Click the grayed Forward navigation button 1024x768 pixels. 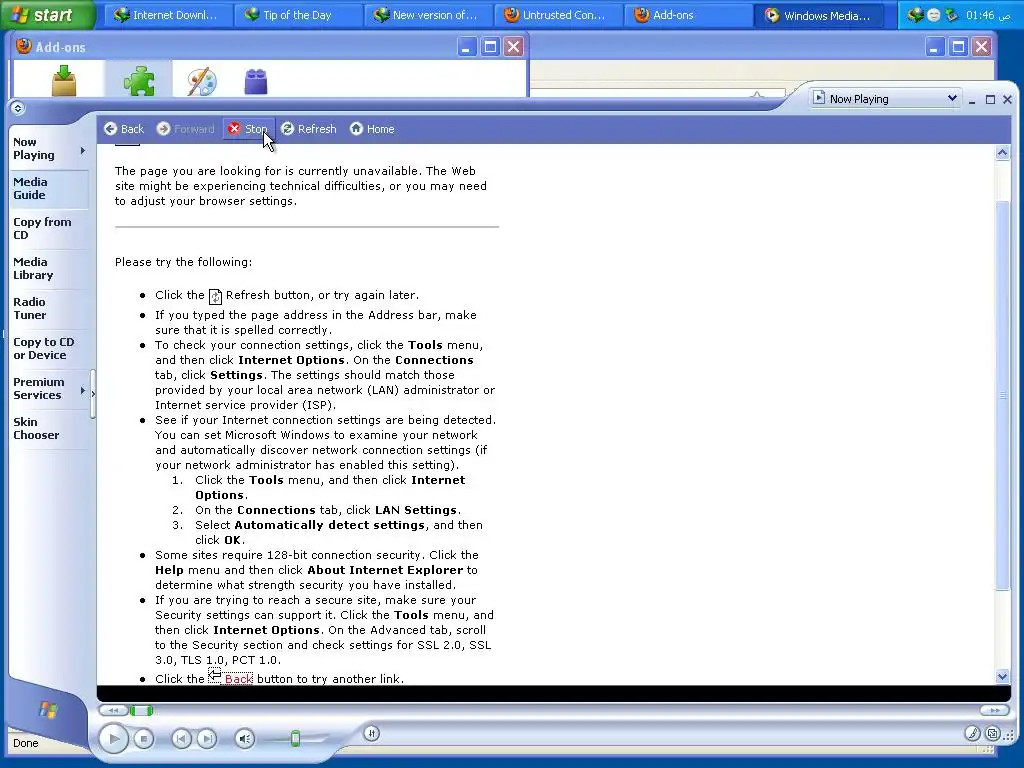pyautogui.click(x=185, y=129)
